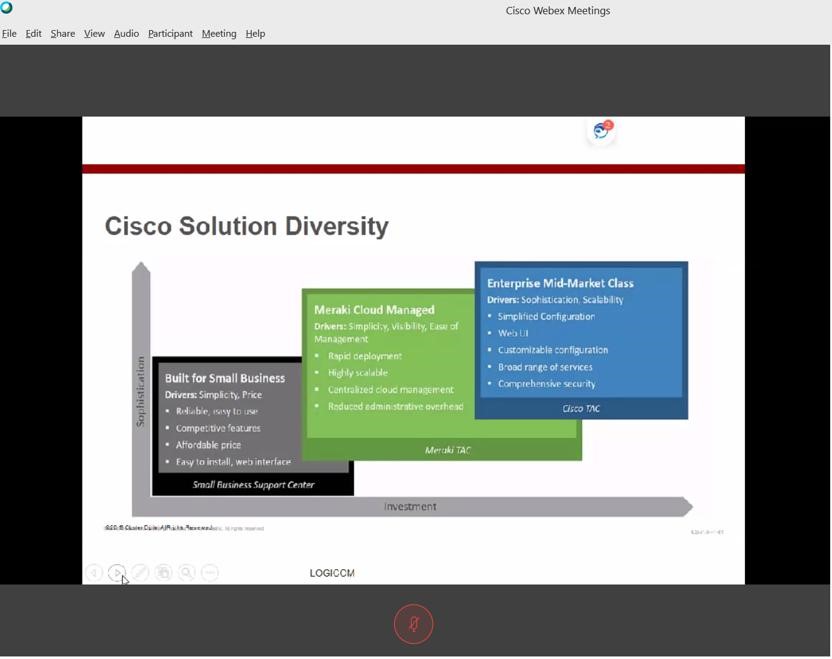Open the slide copy/see-all-slides icon
This screenshot has height=659, width=832.
click(163, 573)
